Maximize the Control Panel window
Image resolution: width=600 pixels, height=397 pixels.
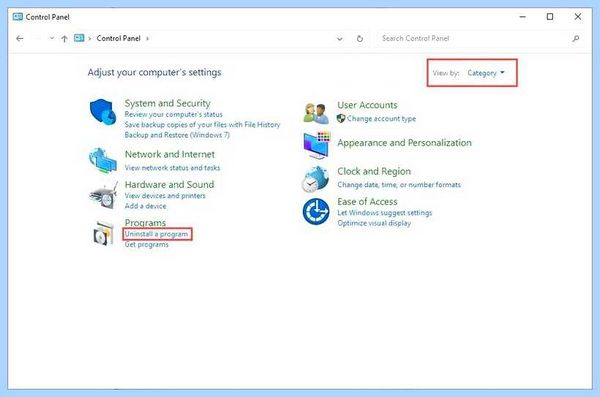(x=550, y=17)
